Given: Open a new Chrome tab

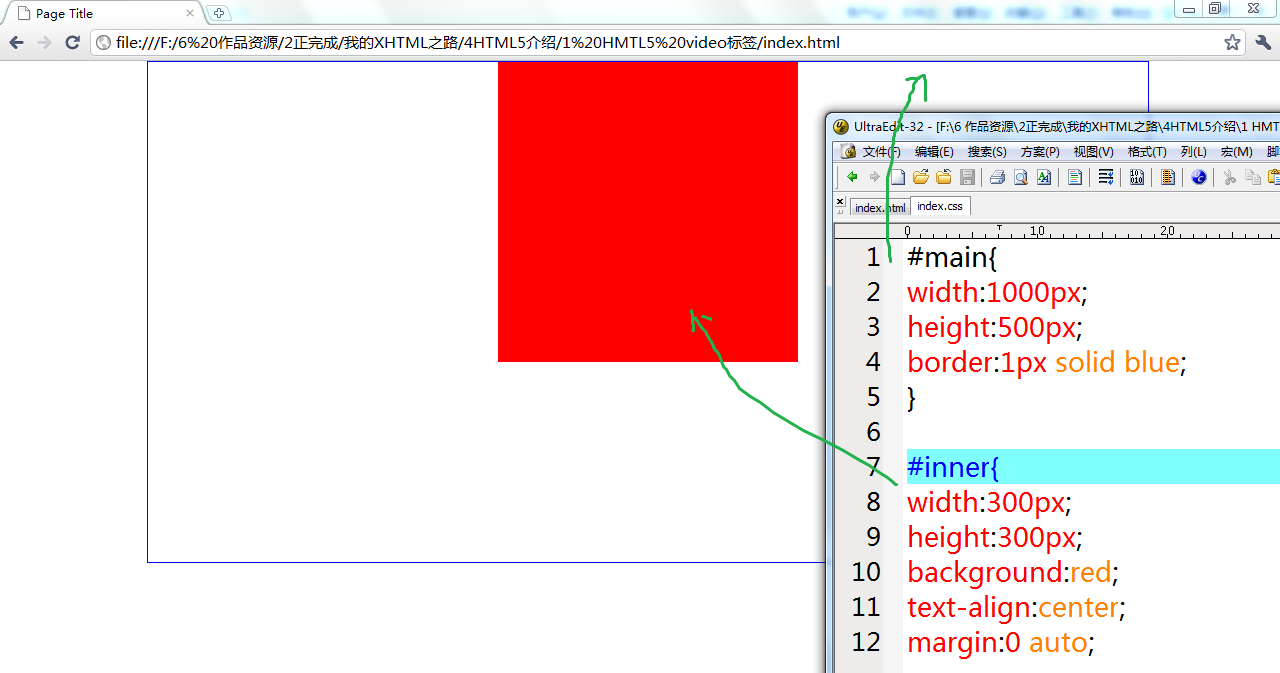Looking at the screenshot, I should tap(219, 13).
